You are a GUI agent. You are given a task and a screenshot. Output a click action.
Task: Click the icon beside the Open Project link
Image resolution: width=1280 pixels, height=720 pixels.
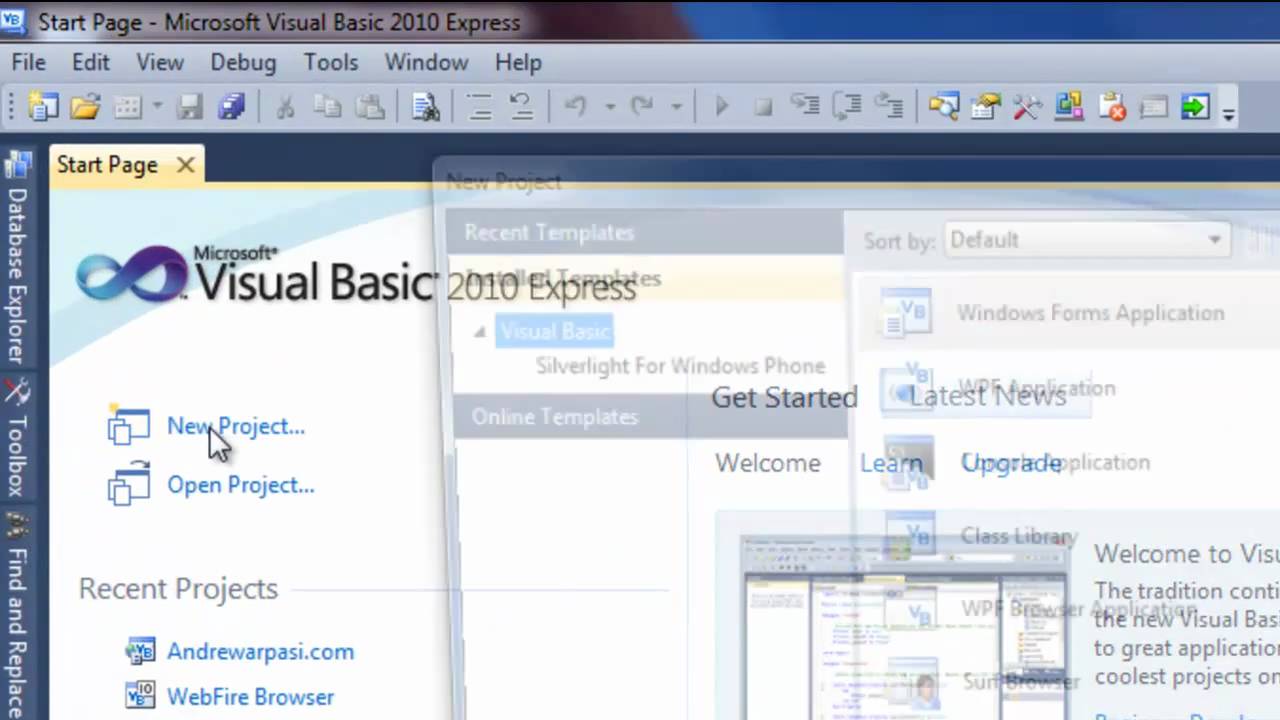pos(128,484)
